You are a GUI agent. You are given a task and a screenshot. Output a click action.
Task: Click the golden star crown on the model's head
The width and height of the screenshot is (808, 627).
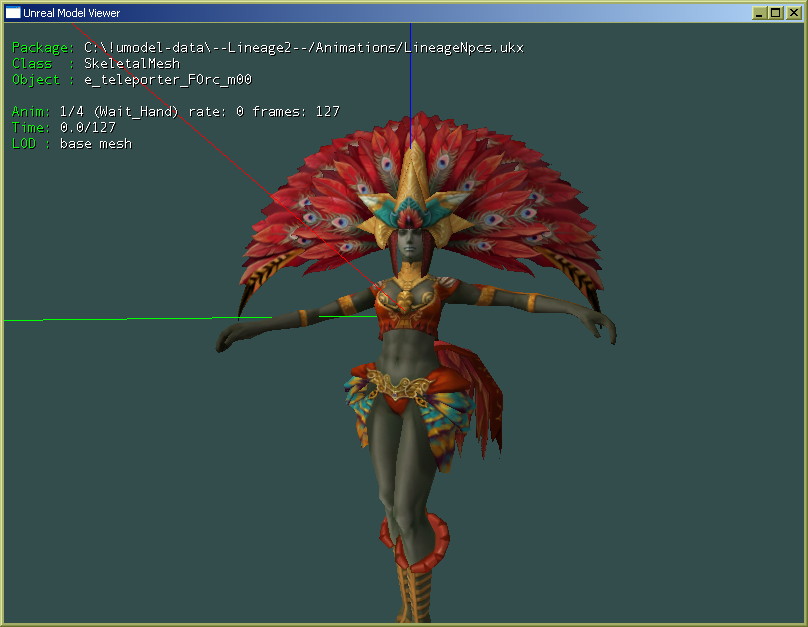coord(413,193)
